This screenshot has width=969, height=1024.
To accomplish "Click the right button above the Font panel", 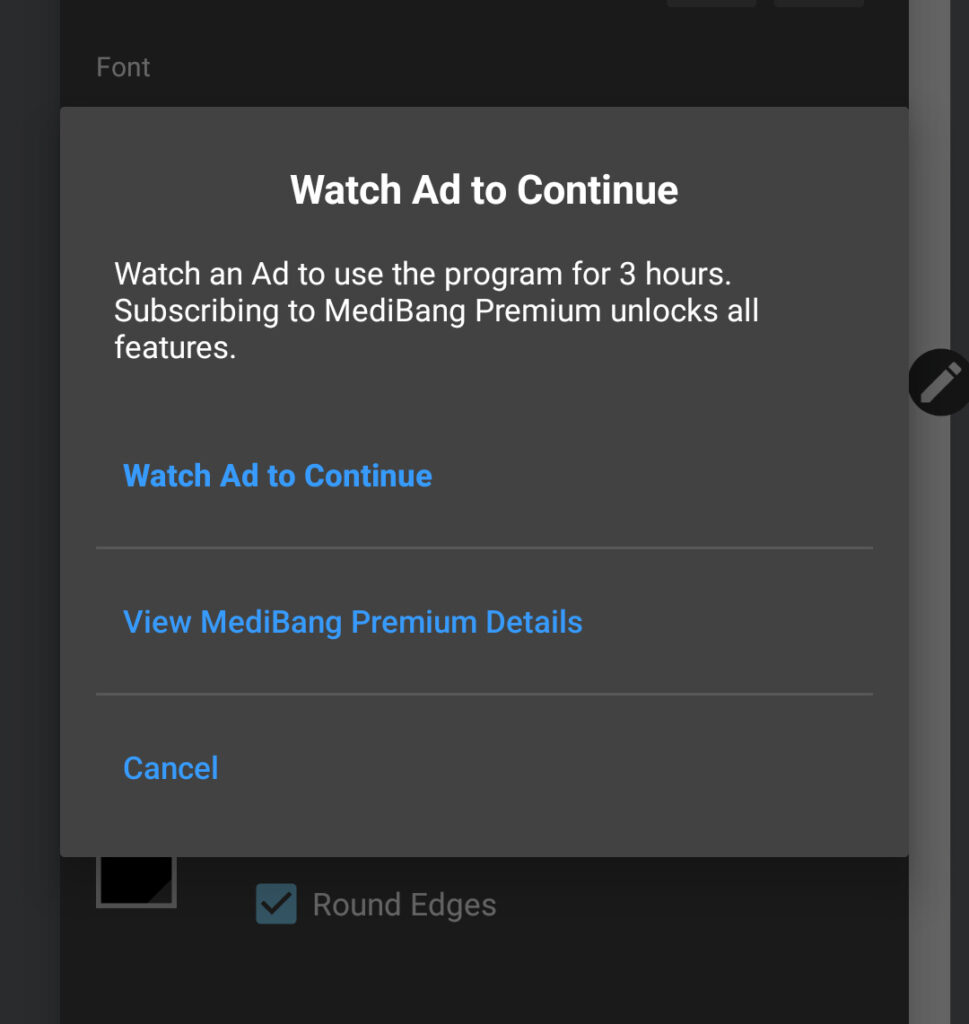I will (x=818, y=5).
